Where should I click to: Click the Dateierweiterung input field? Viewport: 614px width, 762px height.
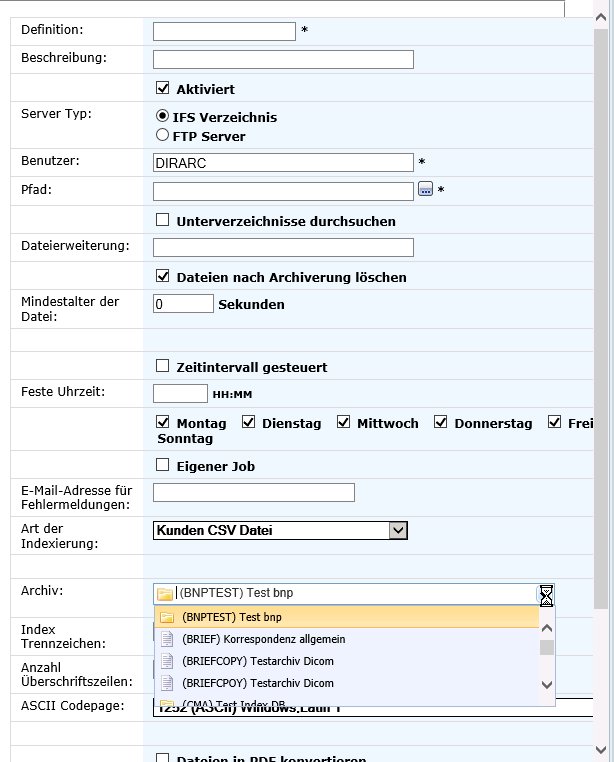click(x=283, y=247)
